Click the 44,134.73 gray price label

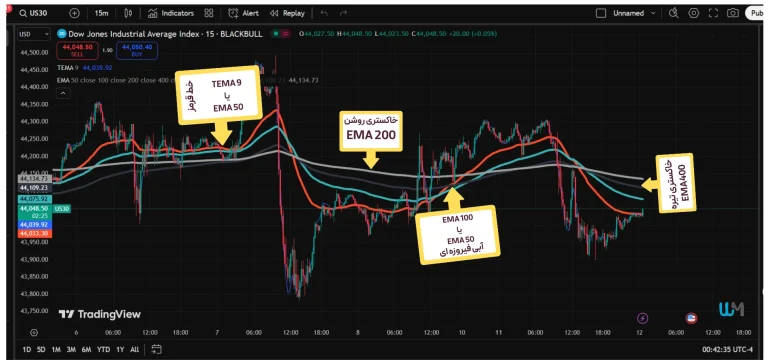tap(35, 178)
